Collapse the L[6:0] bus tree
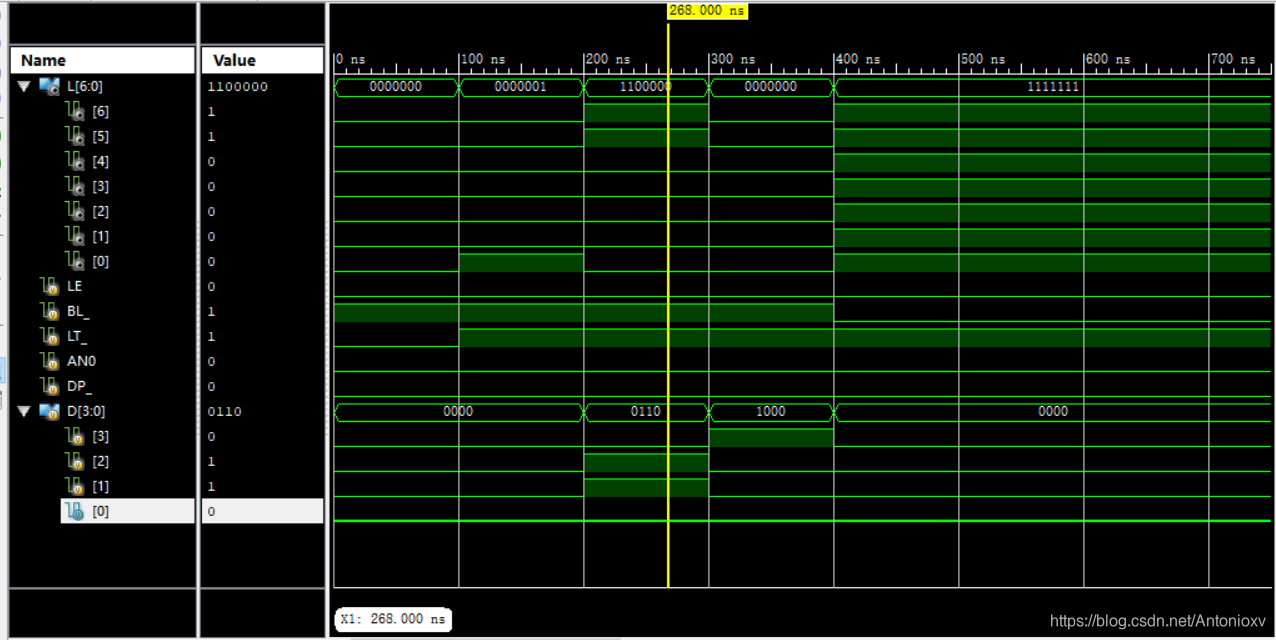This screenshot has height=640, width=1276. pyautogui.click(x=22, y=86)
